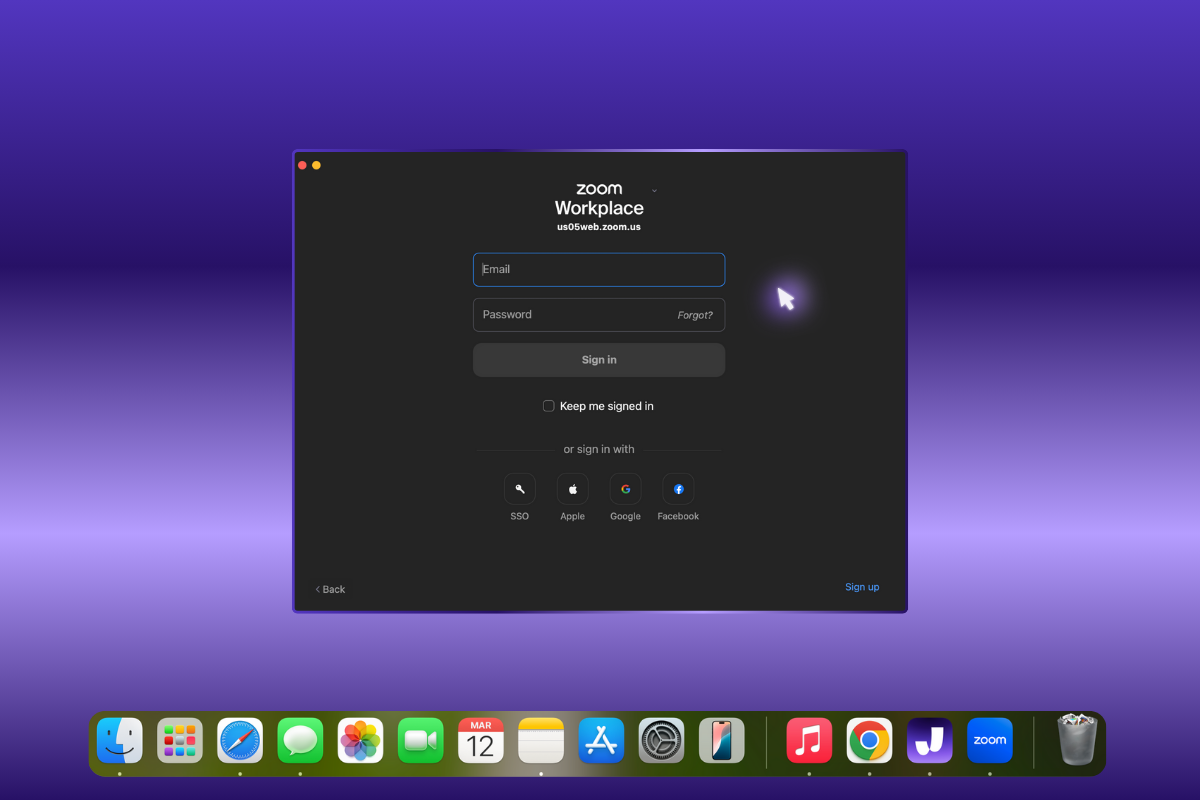Open Calendar showing MAR 12 in dock
Image resolution: width=1200 pixels, height=800 pixels.
pyautogui.click(x=481, y=741)
